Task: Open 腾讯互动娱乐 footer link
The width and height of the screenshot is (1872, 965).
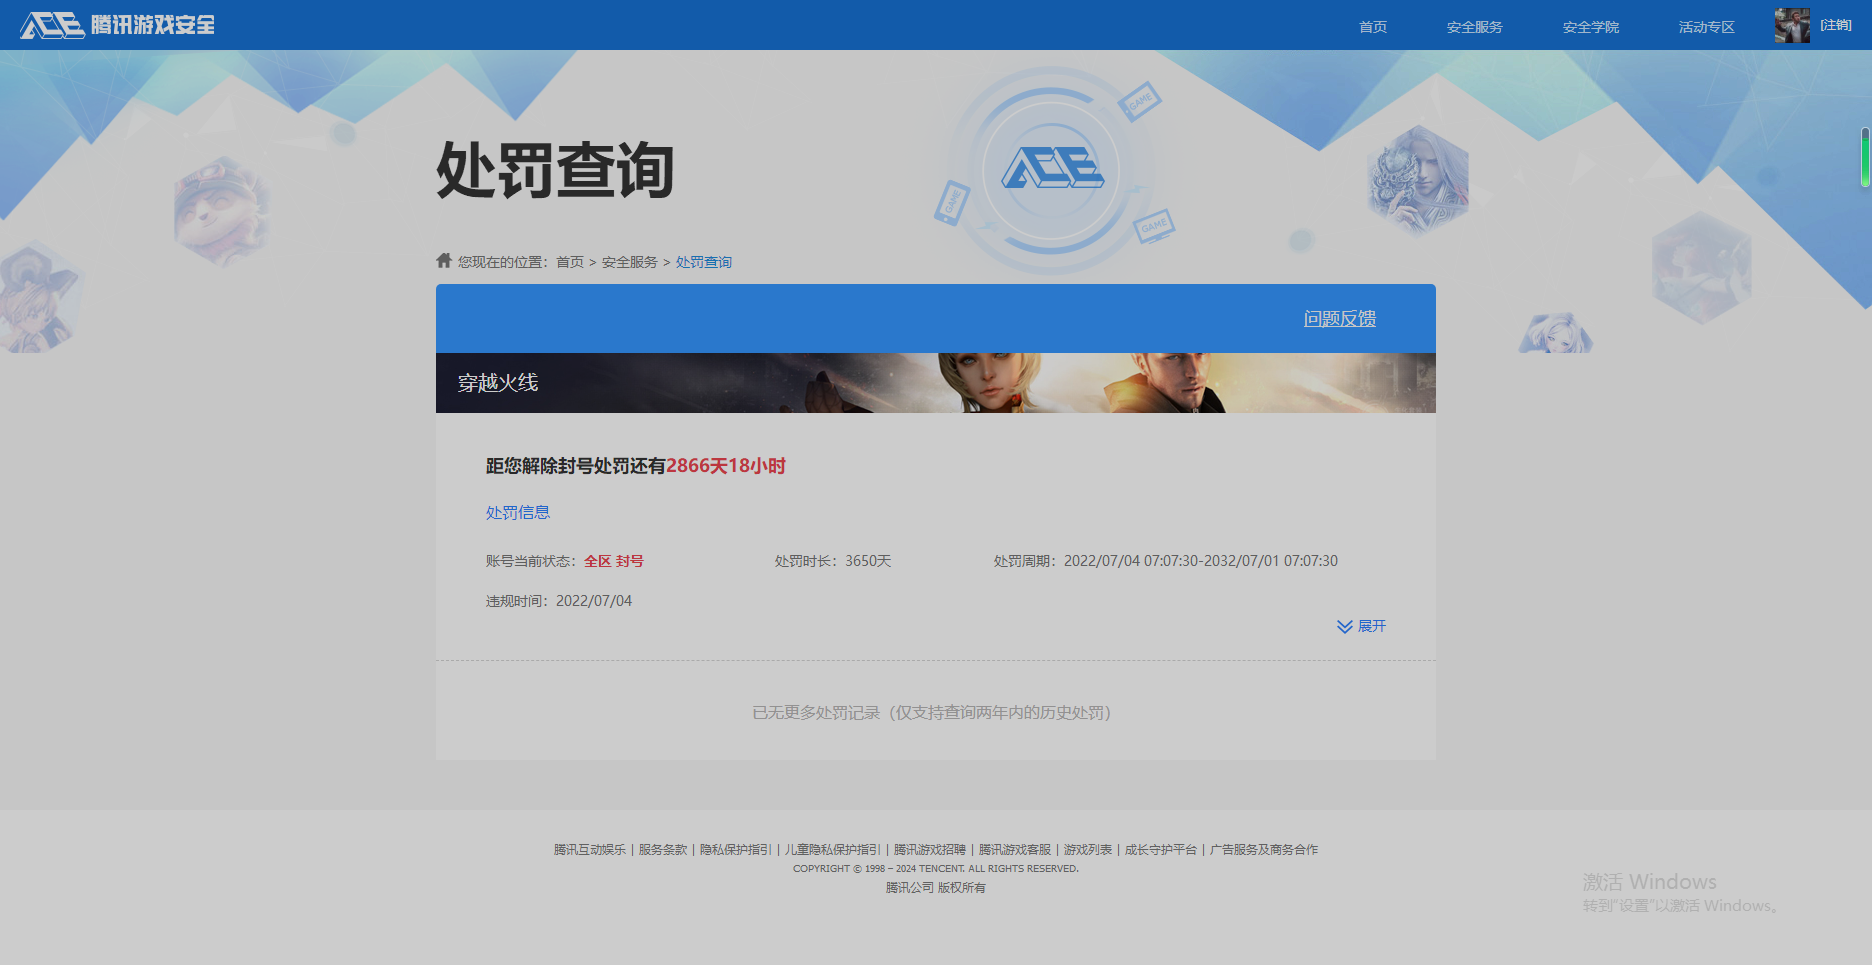Action: click(x=589, y=849)
